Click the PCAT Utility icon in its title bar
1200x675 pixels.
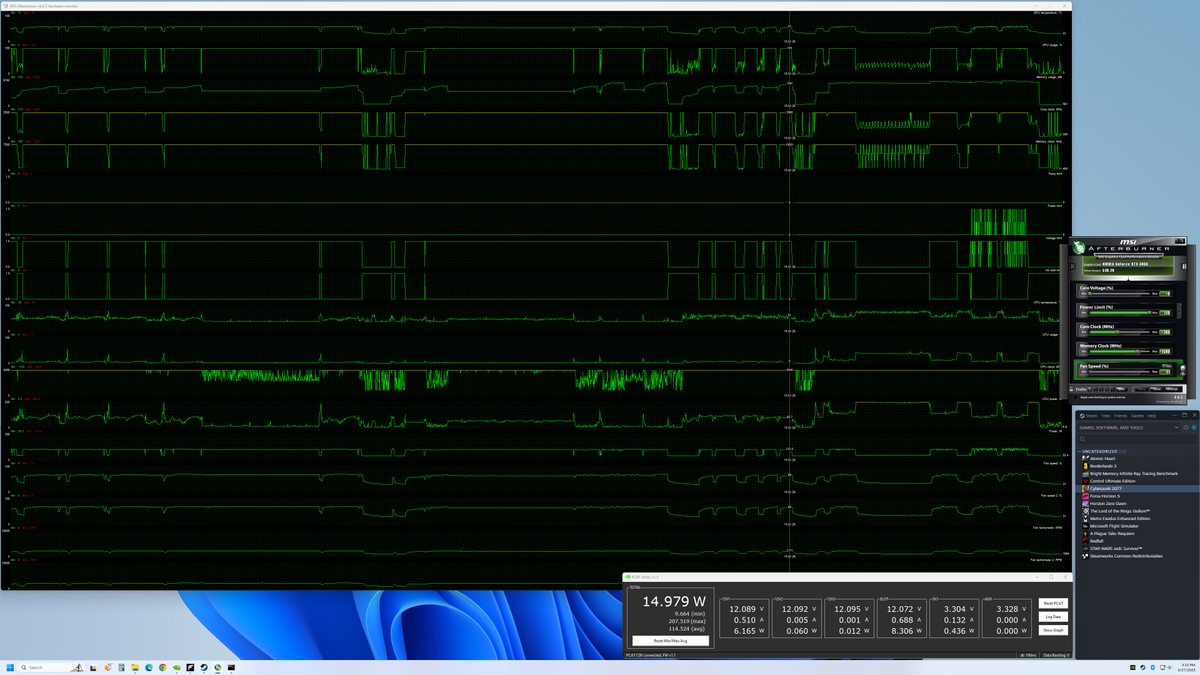pos(628,576)
